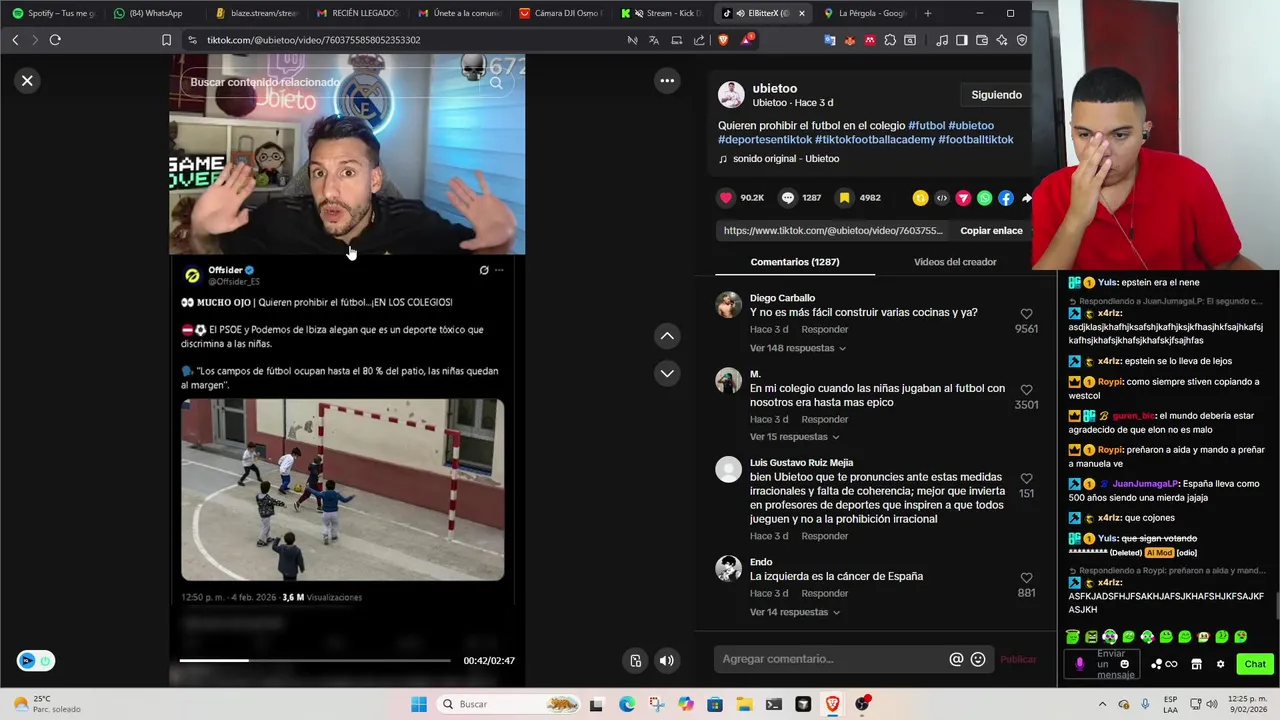Open the #footballtiktok hashtag link
The image size is (1280, 720).
click(x=975, y=140)
